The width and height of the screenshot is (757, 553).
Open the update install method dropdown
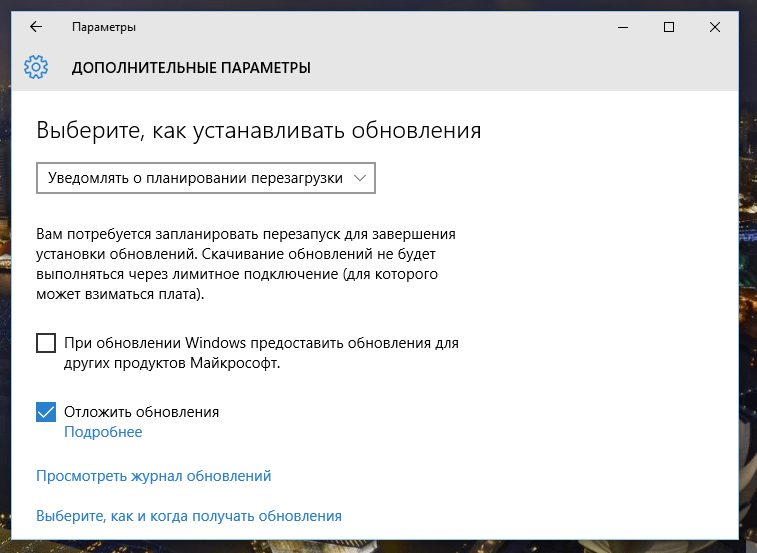pyautogui.click(x=206, y=178)
